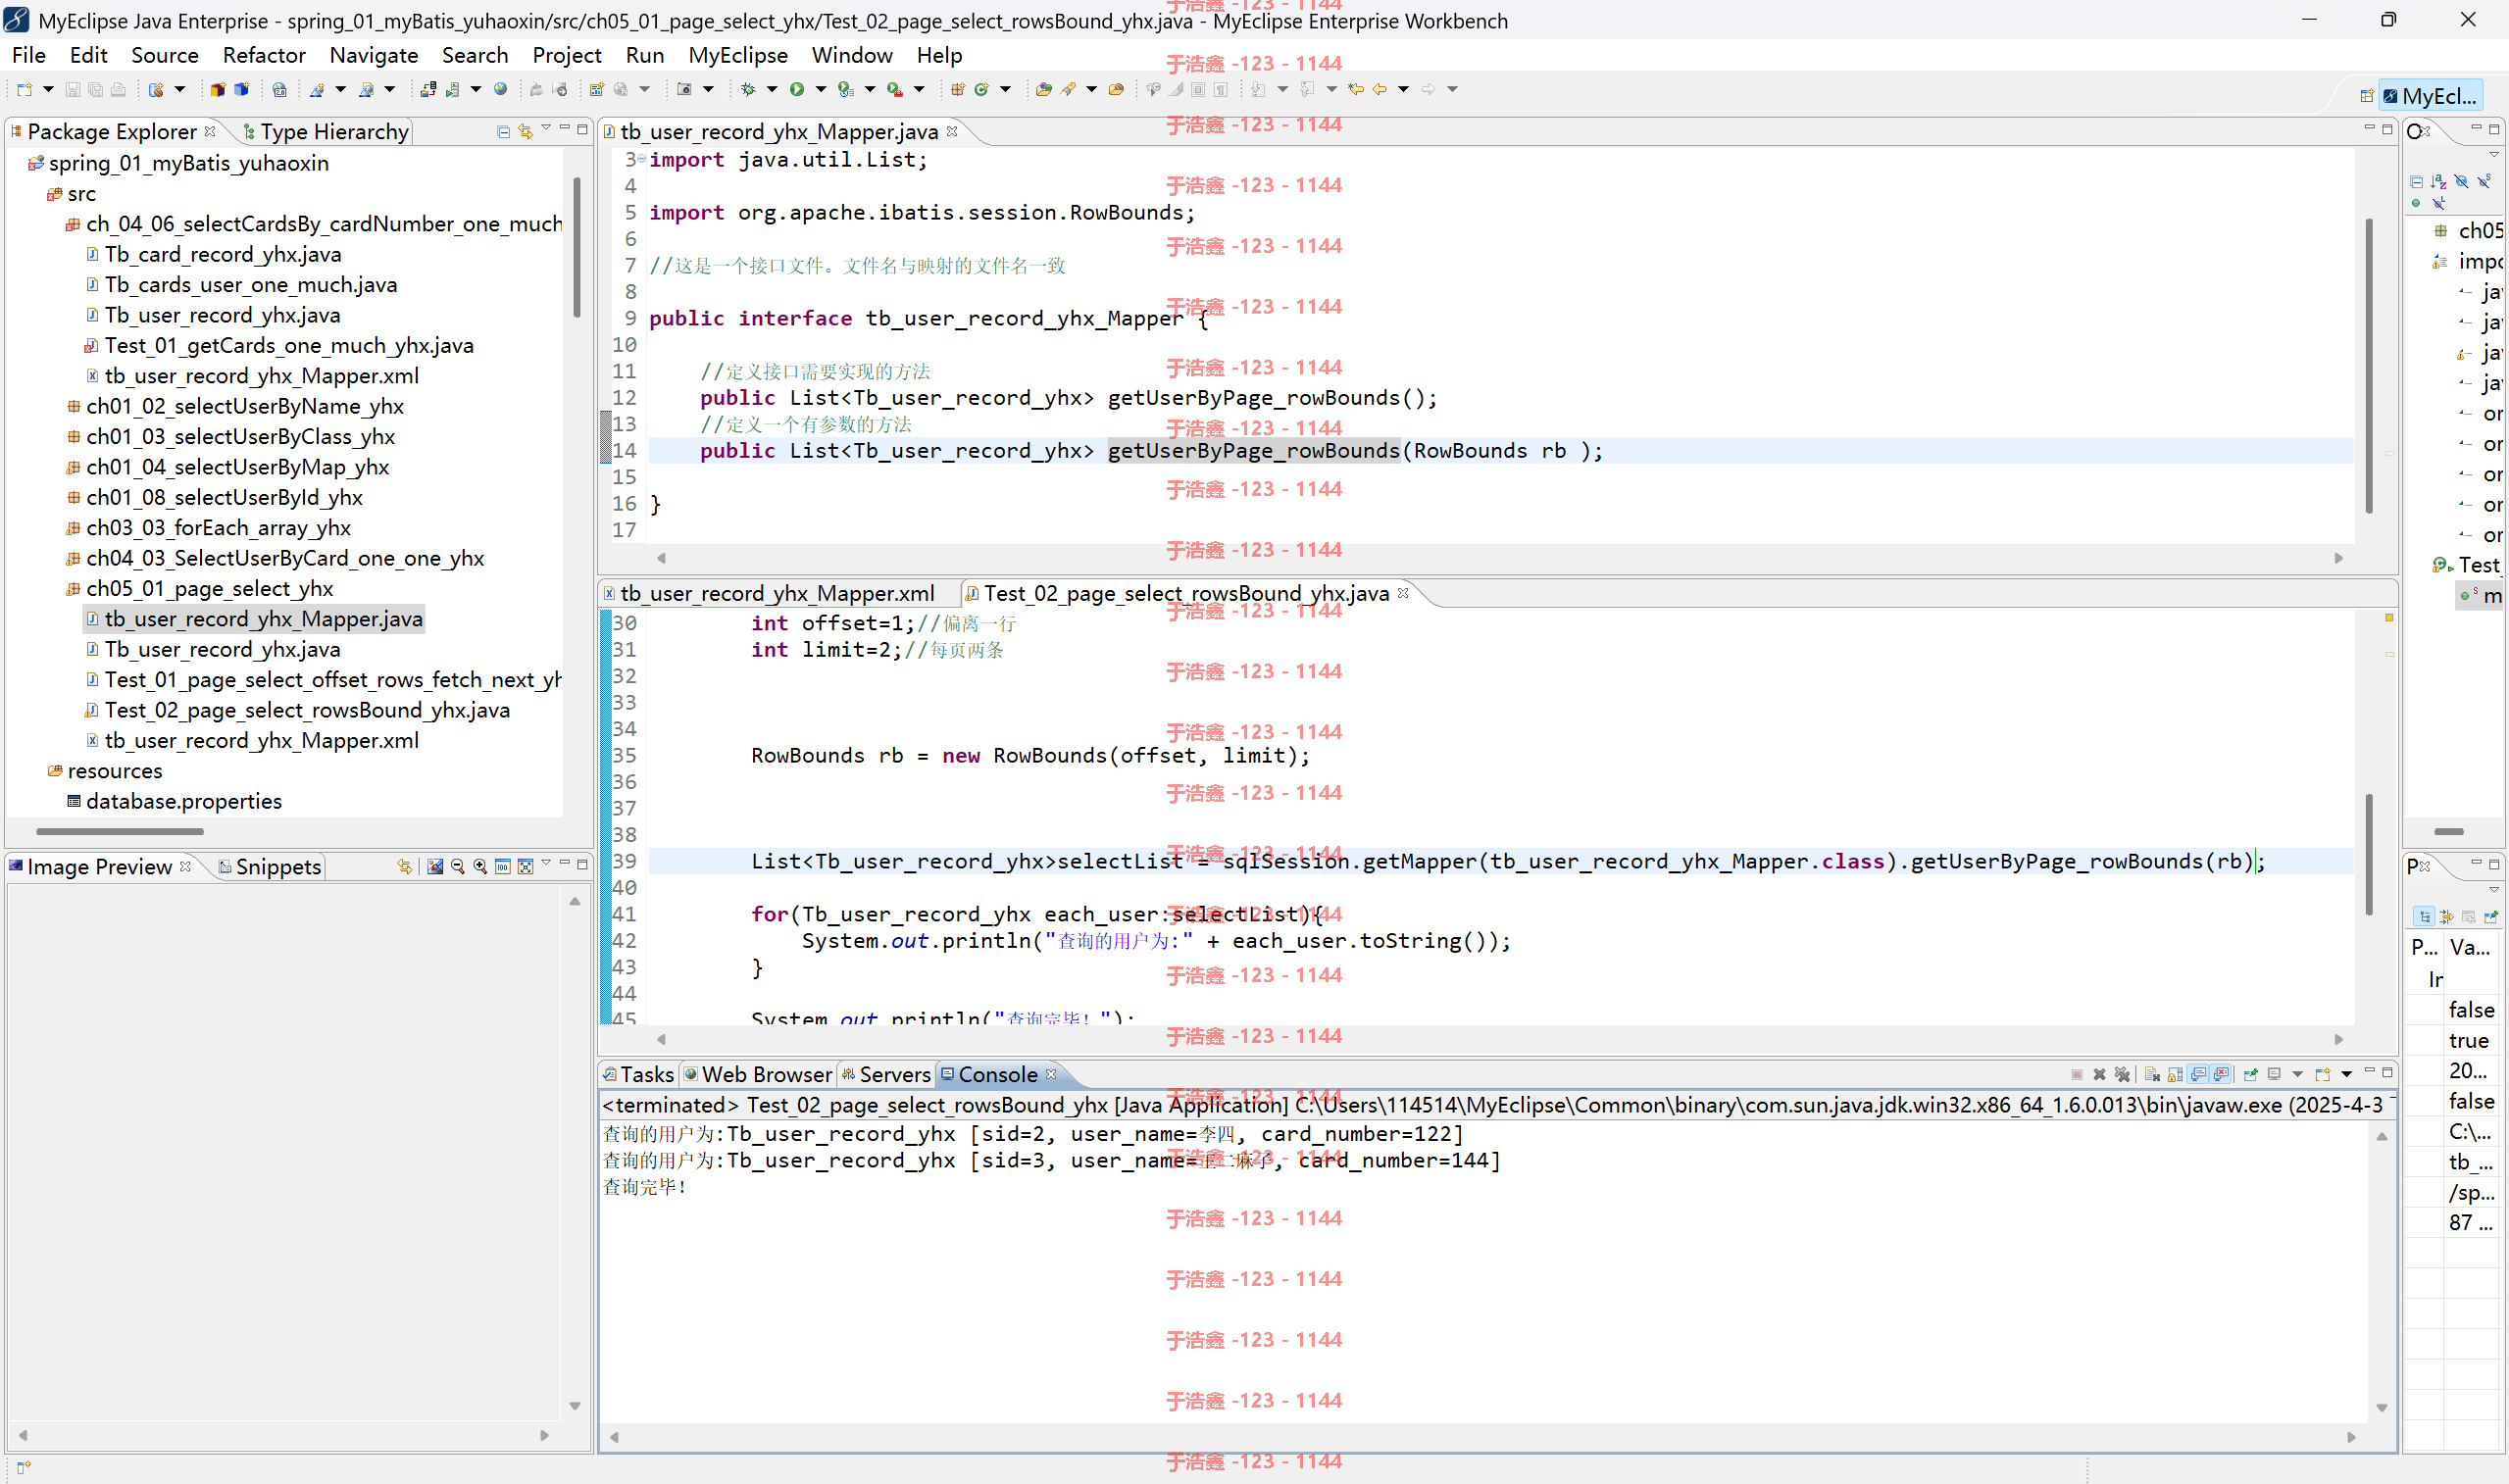Image resolution: width=2509 pixels, height=1484 pixels.
Task: Click the New file toolbar icon
Action: [x=24, y=90]
